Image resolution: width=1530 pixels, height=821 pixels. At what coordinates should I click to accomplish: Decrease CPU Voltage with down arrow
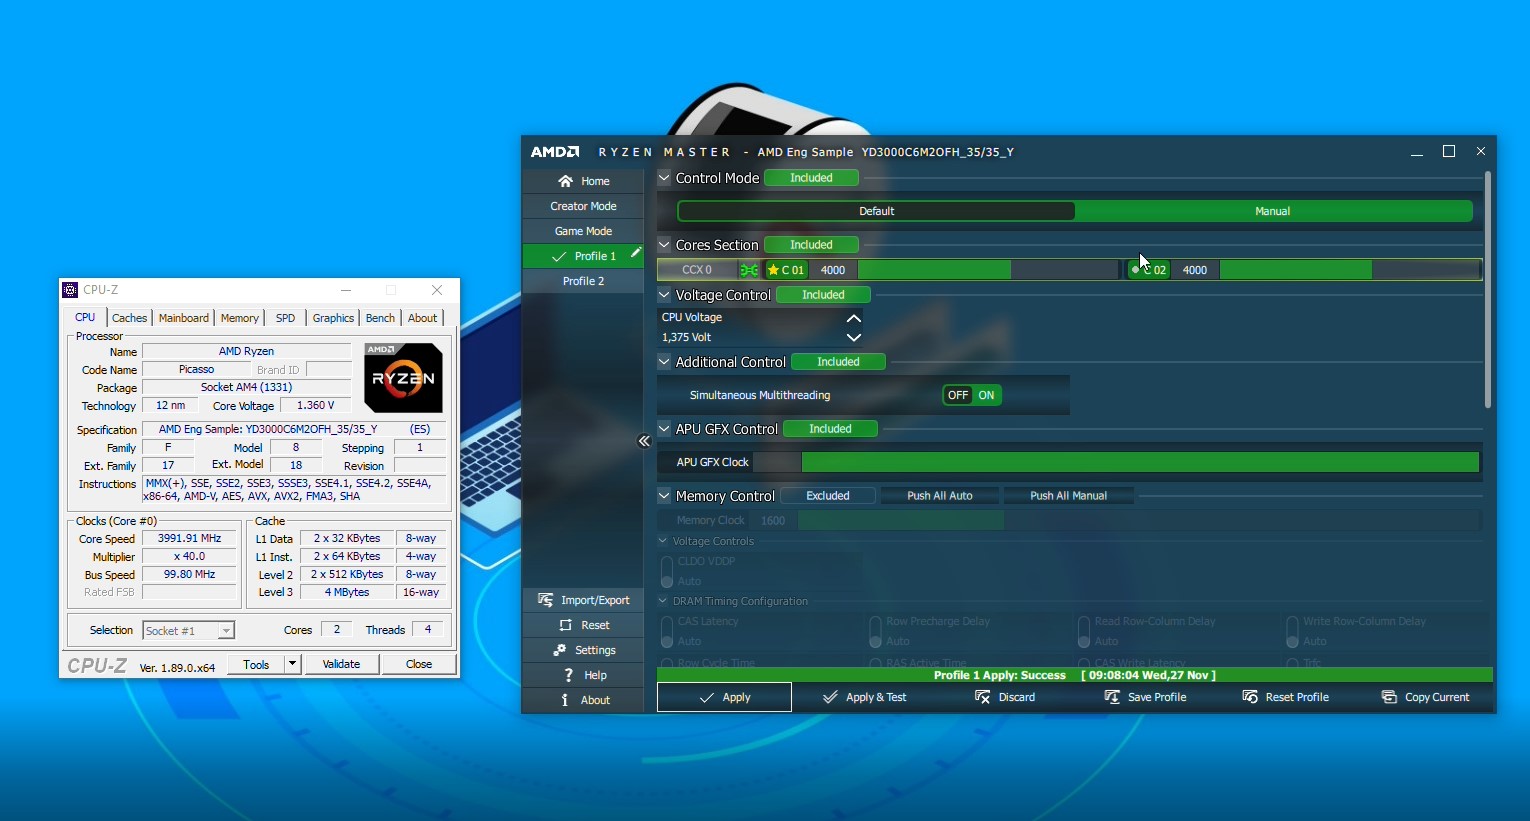[853, 337]
